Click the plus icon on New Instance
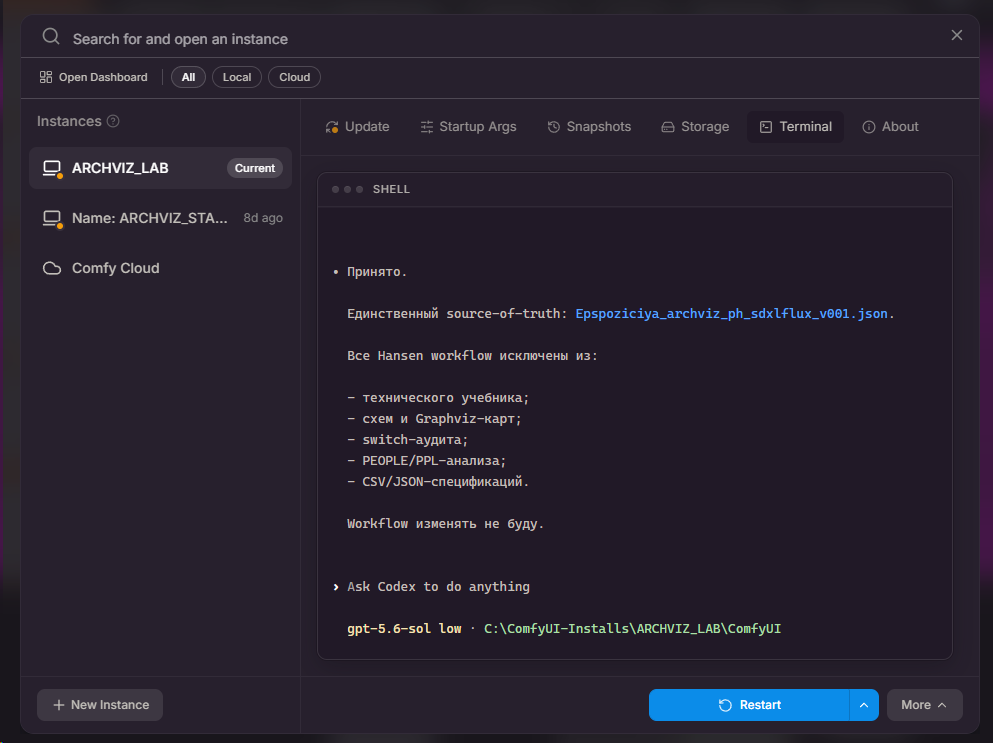993x743 pixels. tap(59, 705)
